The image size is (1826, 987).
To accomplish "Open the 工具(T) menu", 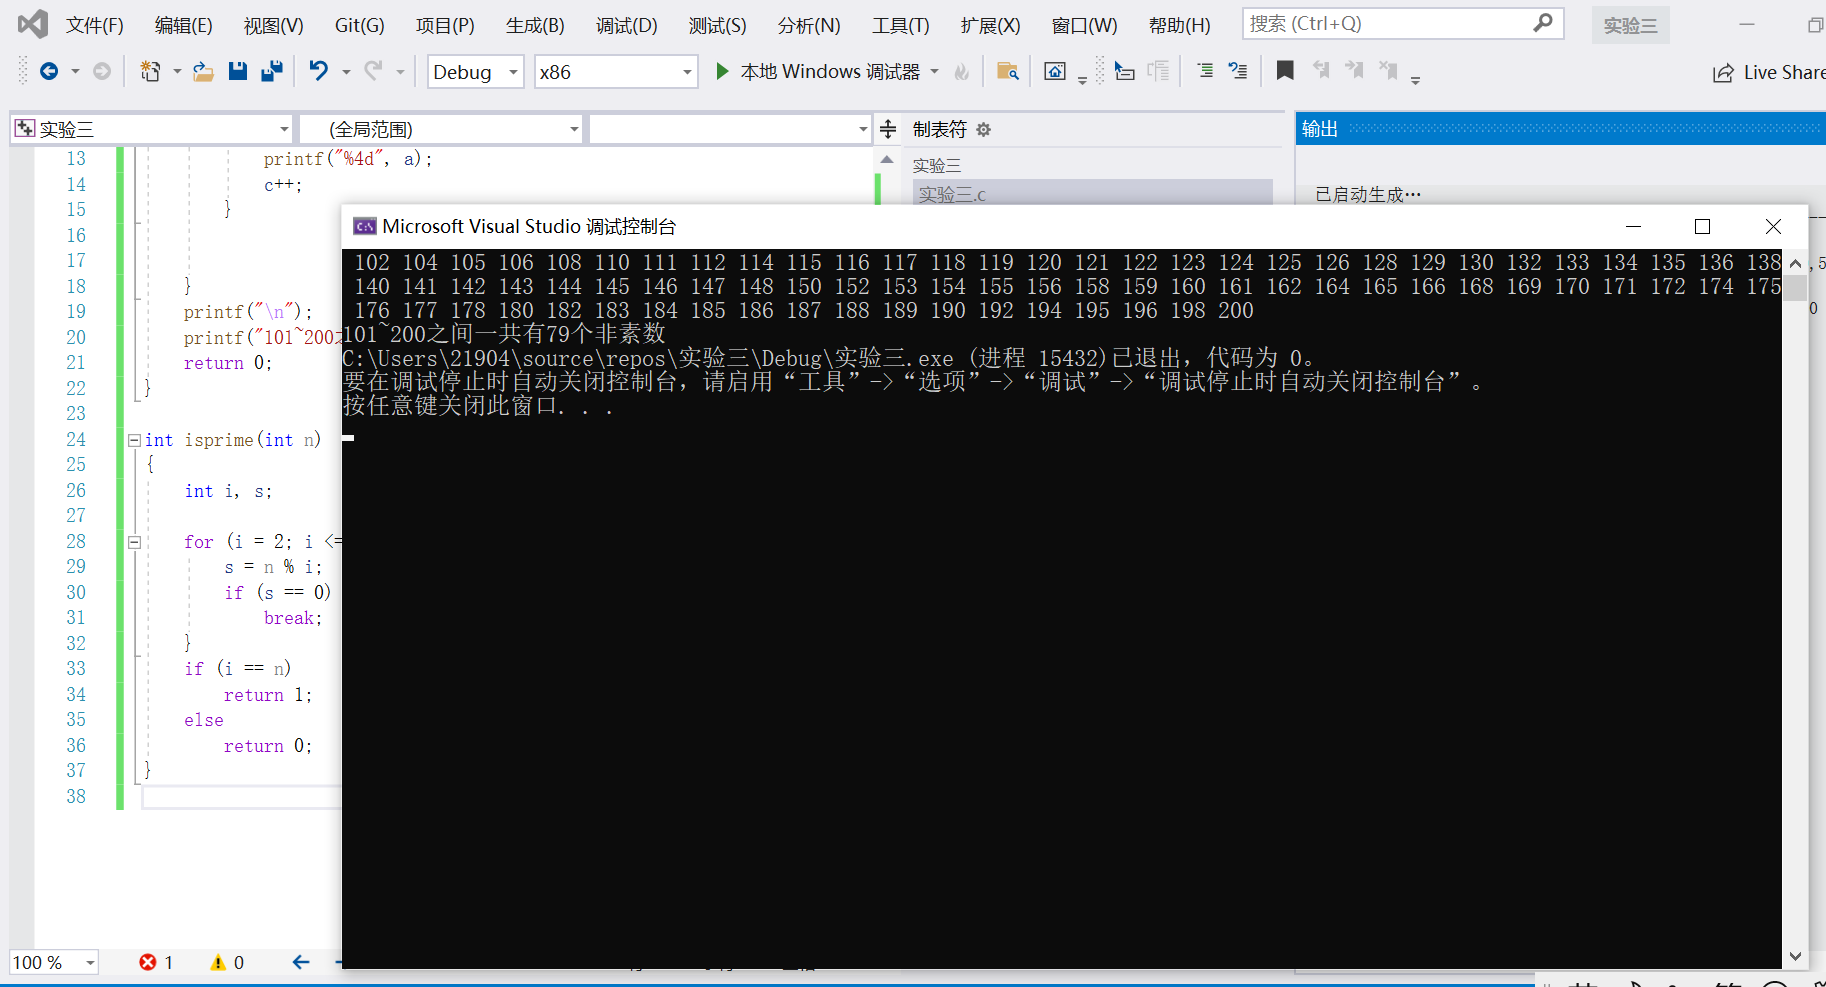I will click(901, 25).
